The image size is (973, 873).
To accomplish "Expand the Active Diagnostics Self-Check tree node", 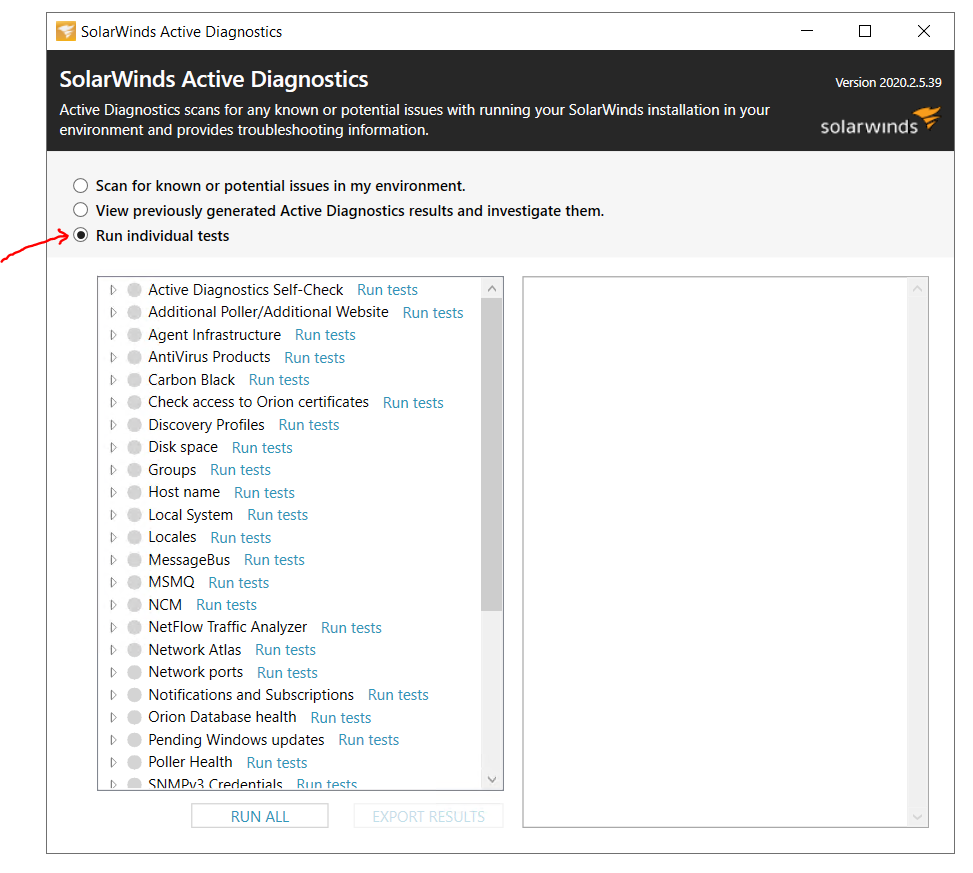I will pyautogui.click(x=113, y=290).
